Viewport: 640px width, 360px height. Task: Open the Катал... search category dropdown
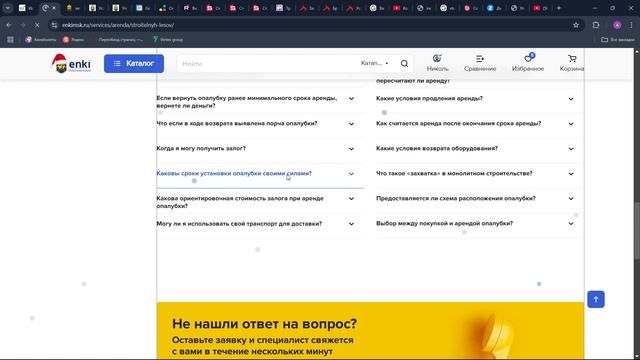pos(374,63)
